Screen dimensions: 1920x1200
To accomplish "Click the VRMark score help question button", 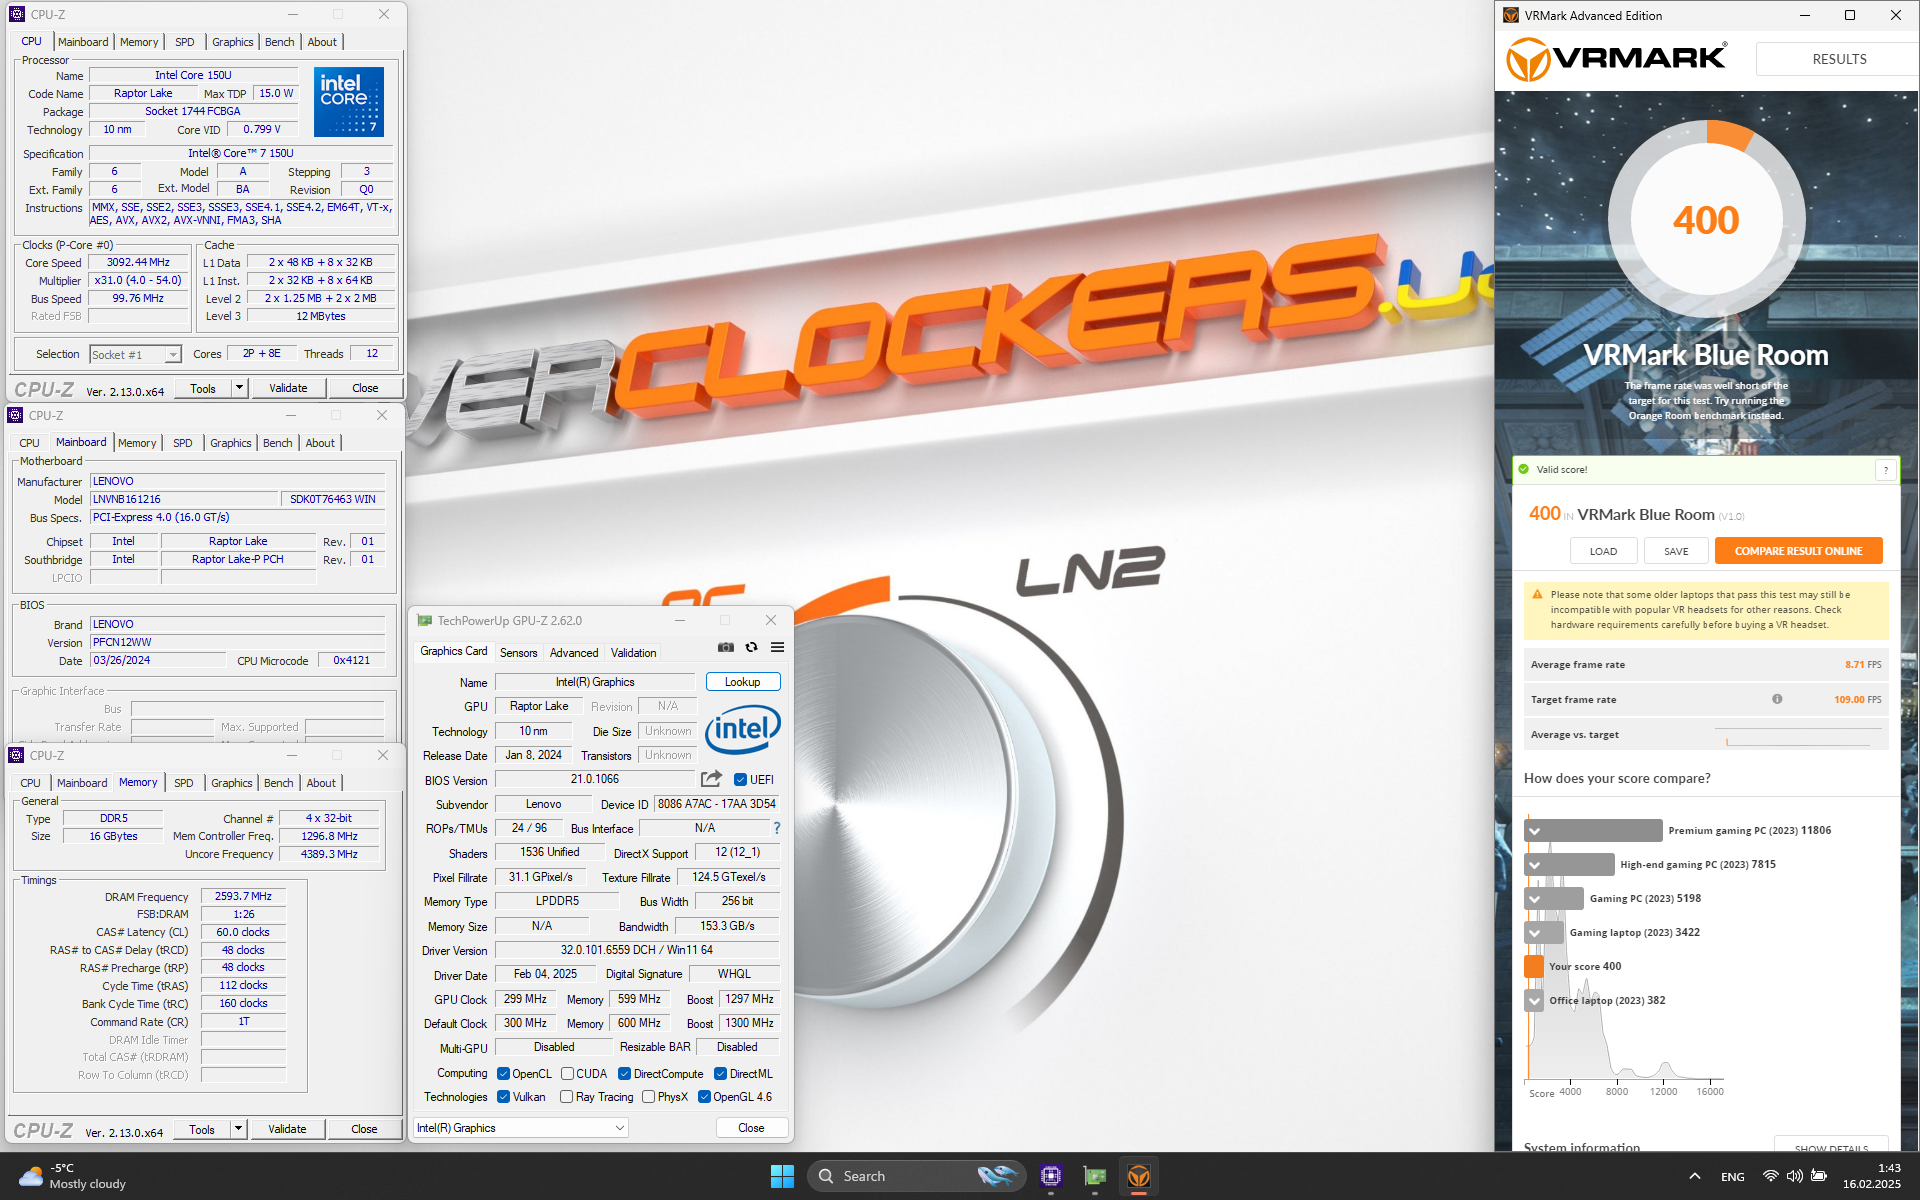I will pos(1886,470).
